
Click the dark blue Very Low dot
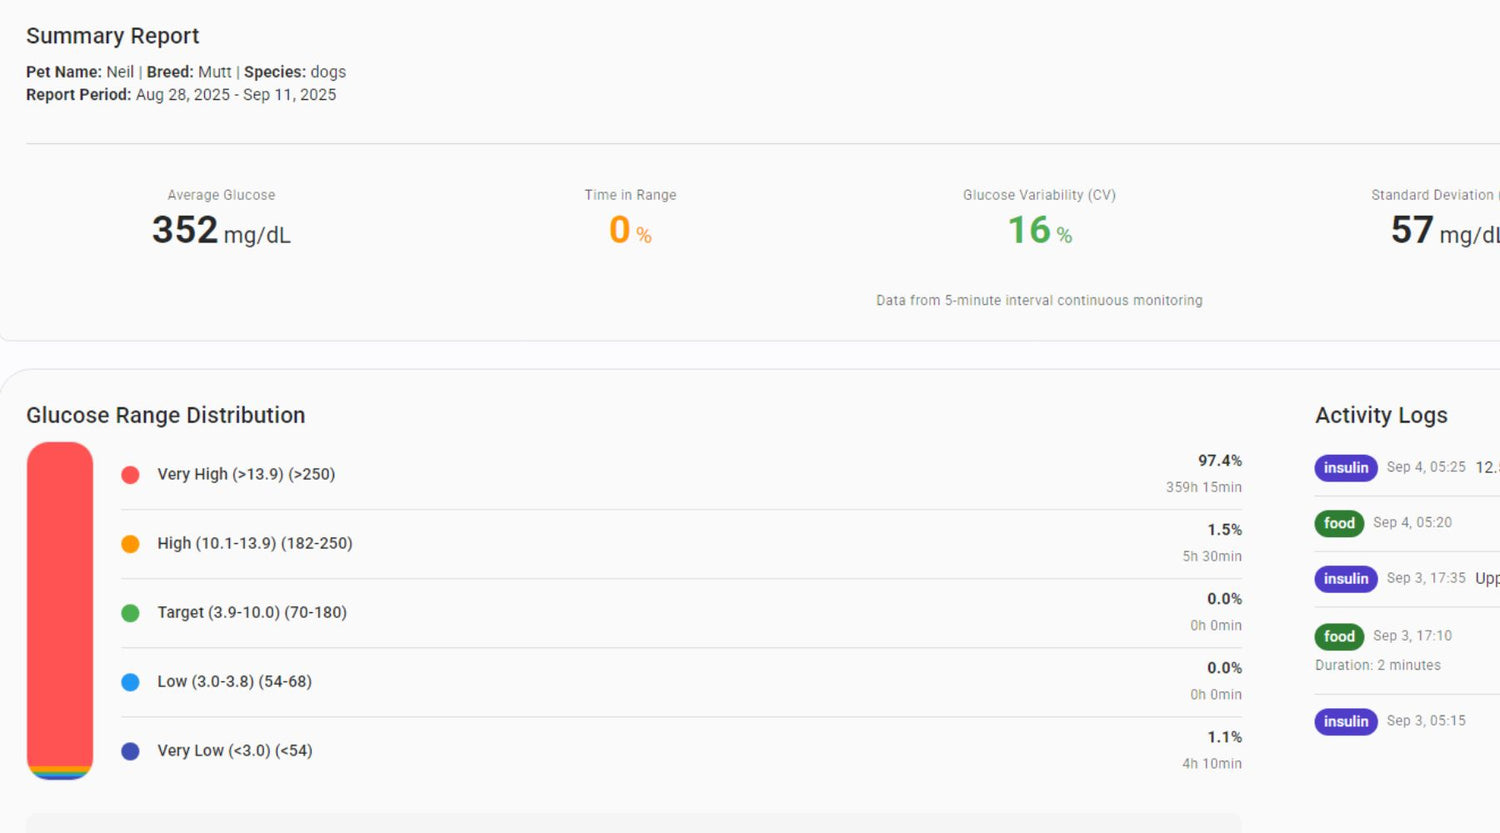click(130, 751)
